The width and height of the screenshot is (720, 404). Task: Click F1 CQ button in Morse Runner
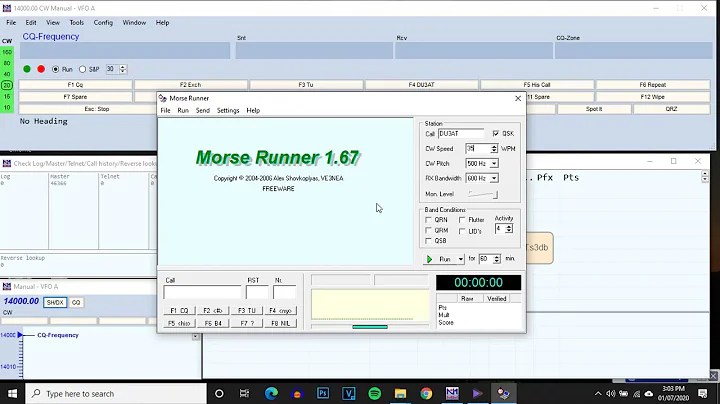pos(179,311)
